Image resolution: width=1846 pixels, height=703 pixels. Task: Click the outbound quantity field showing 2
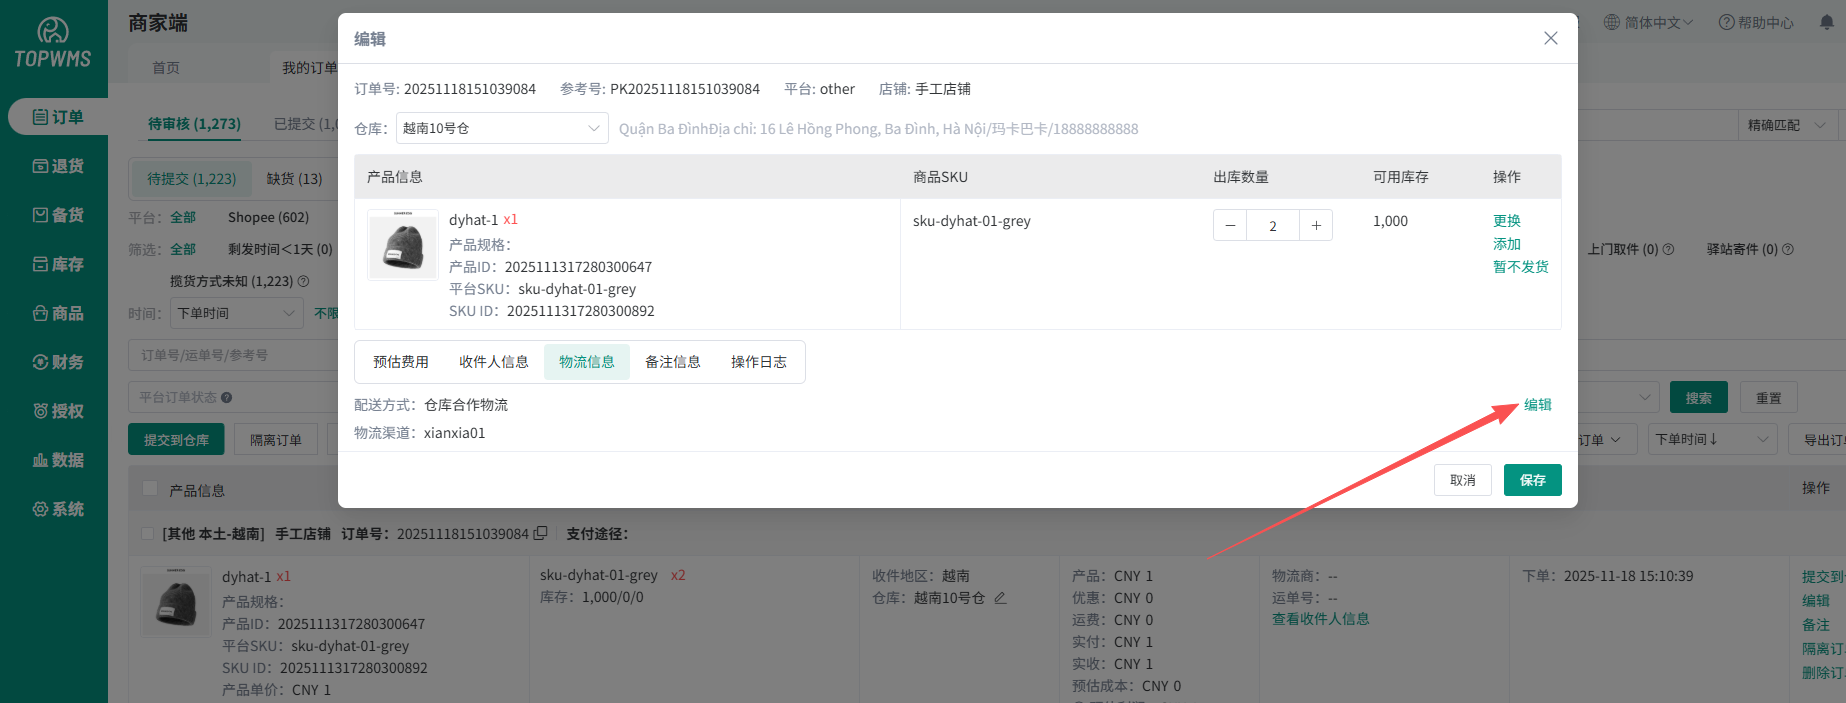(1273, 225)
